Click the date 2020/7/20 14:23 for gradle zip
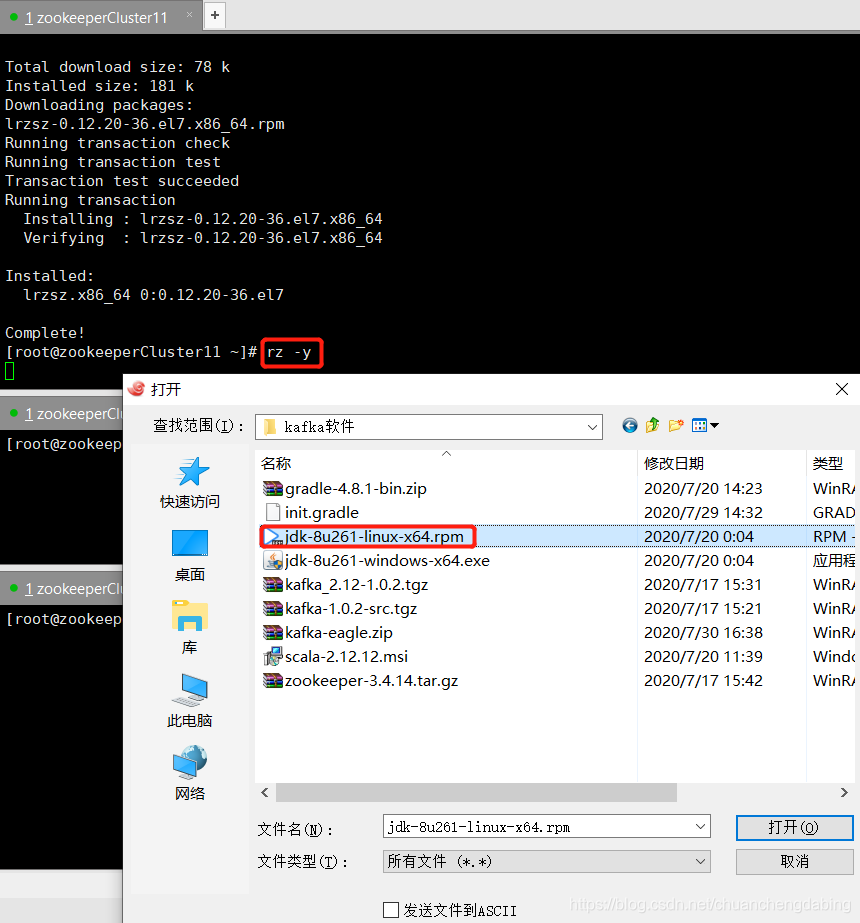Viewport: 860px width, 923px height. pyautogui.click(x=703, y=489)
